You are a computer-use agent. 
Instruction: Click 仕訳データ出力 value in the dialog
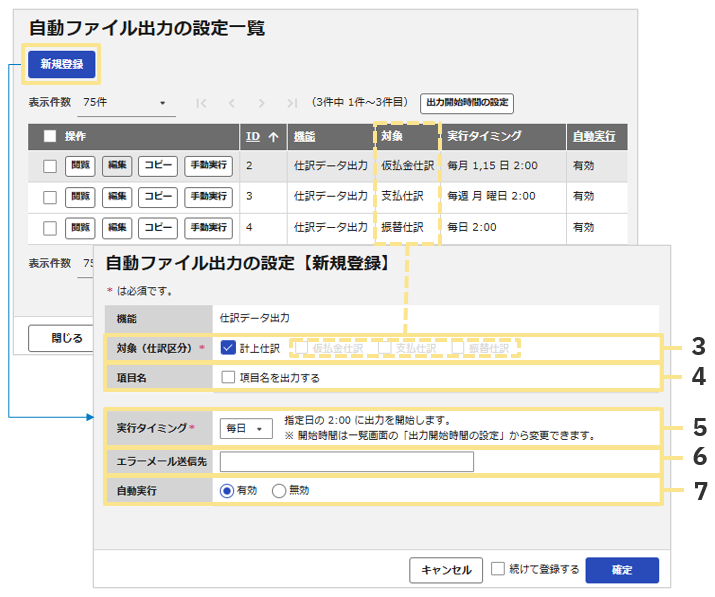(254, 318)
